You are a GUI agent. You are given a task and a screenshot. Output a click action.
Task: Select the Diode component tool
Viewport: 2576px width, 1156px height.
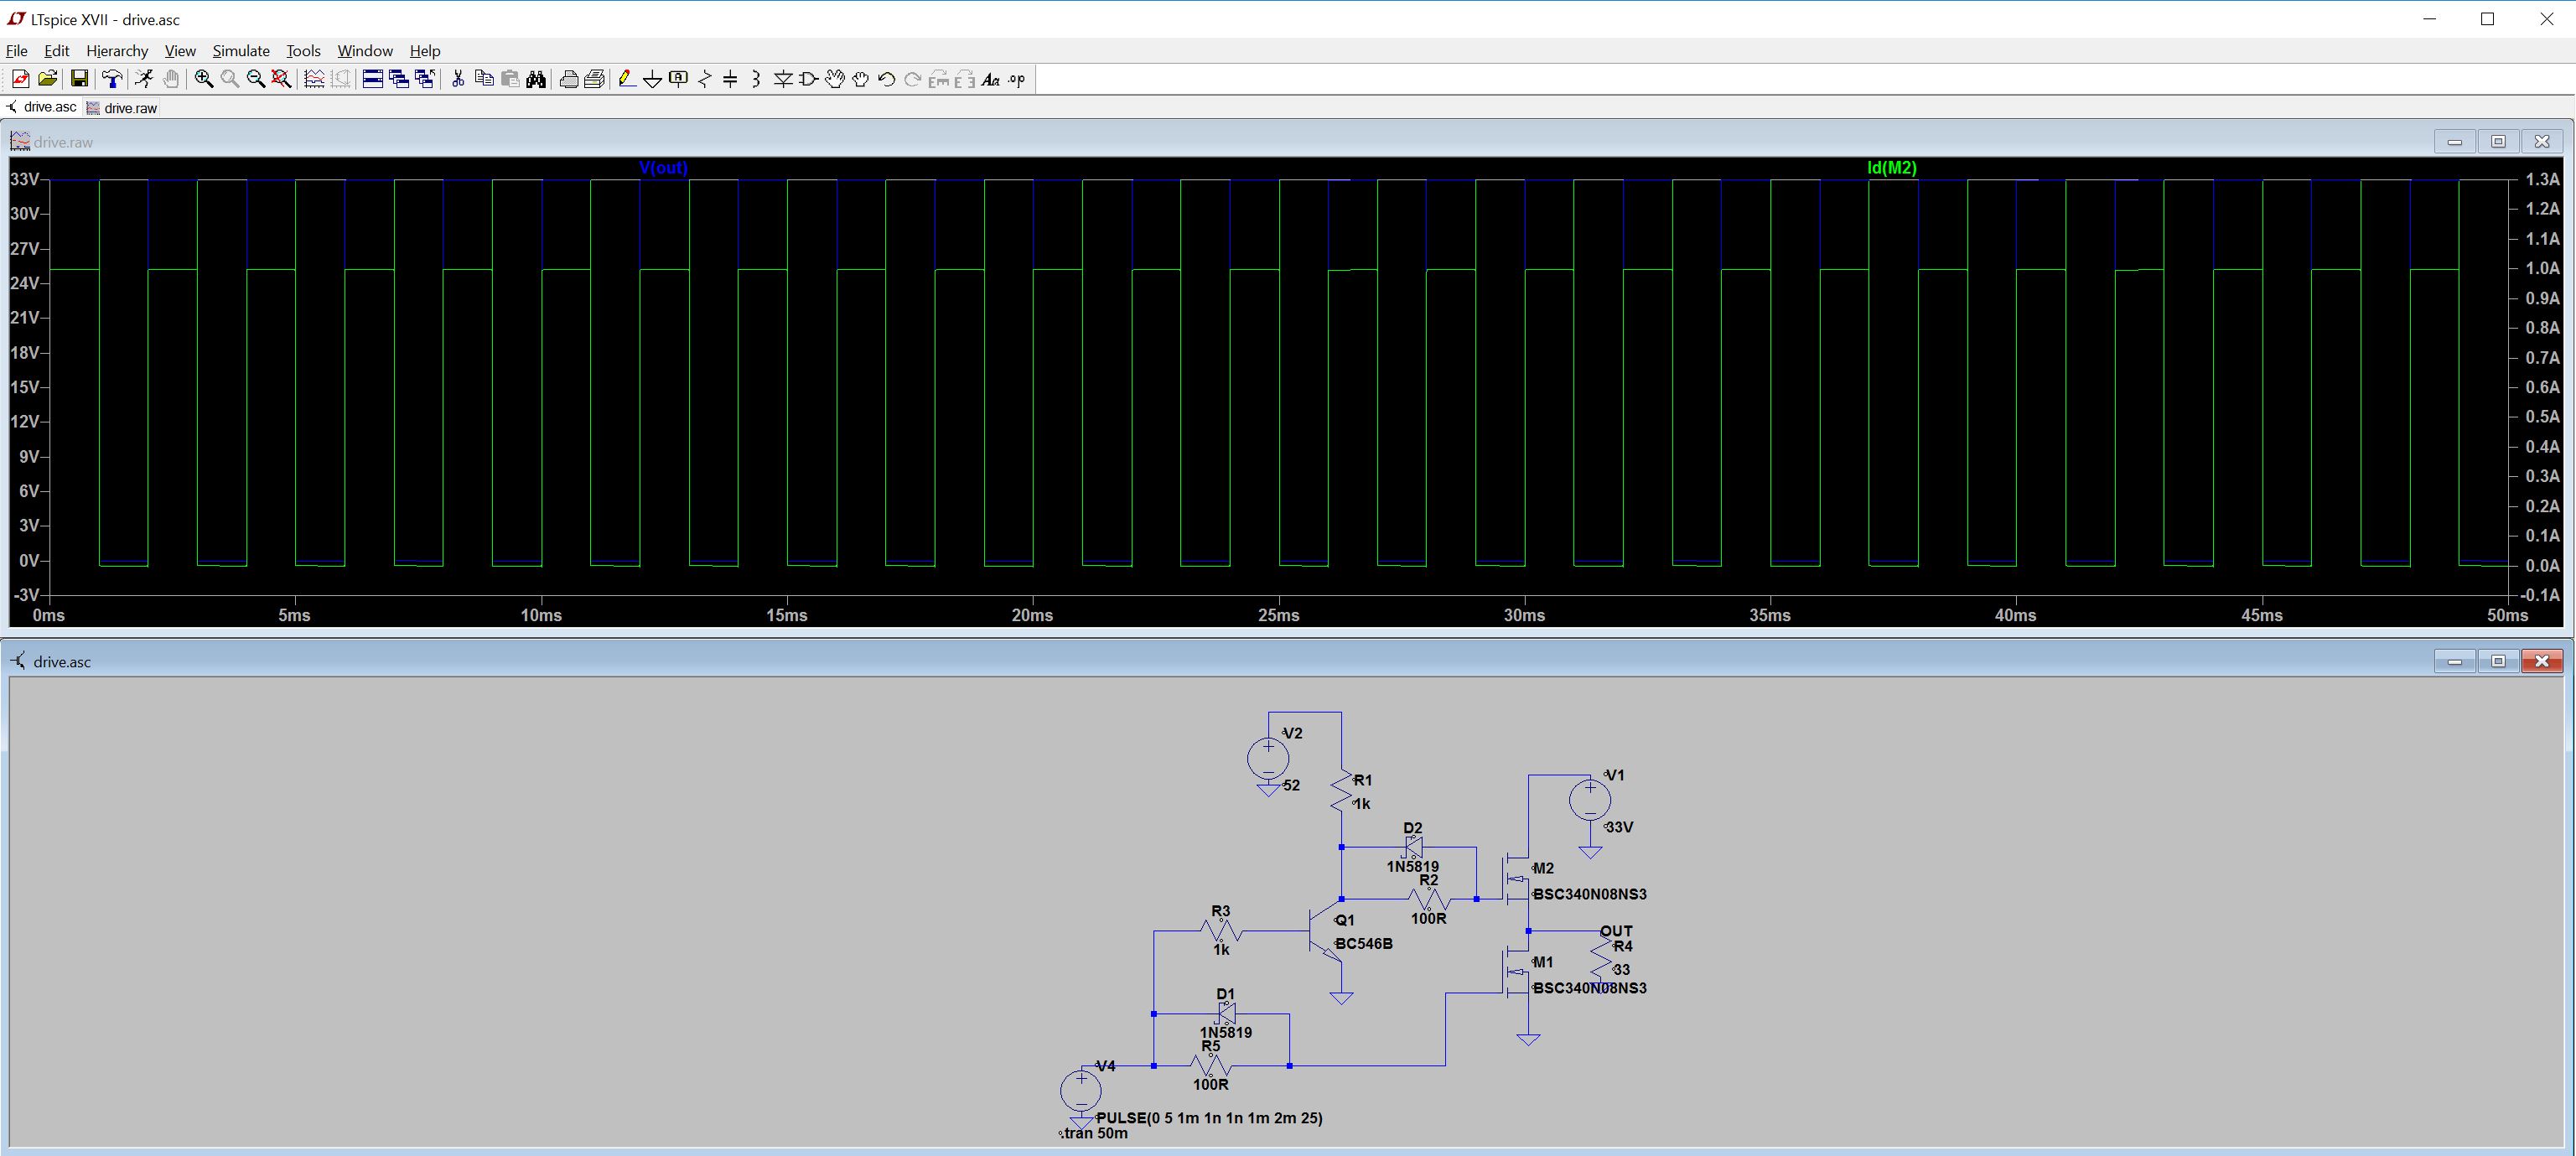click(x=783, y=79)
